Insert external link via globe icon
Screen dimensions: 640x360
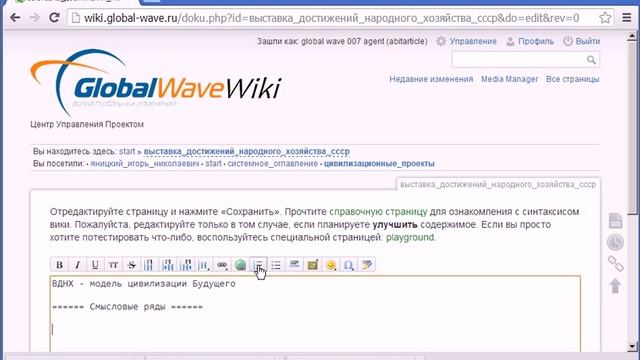click(240, 265)
